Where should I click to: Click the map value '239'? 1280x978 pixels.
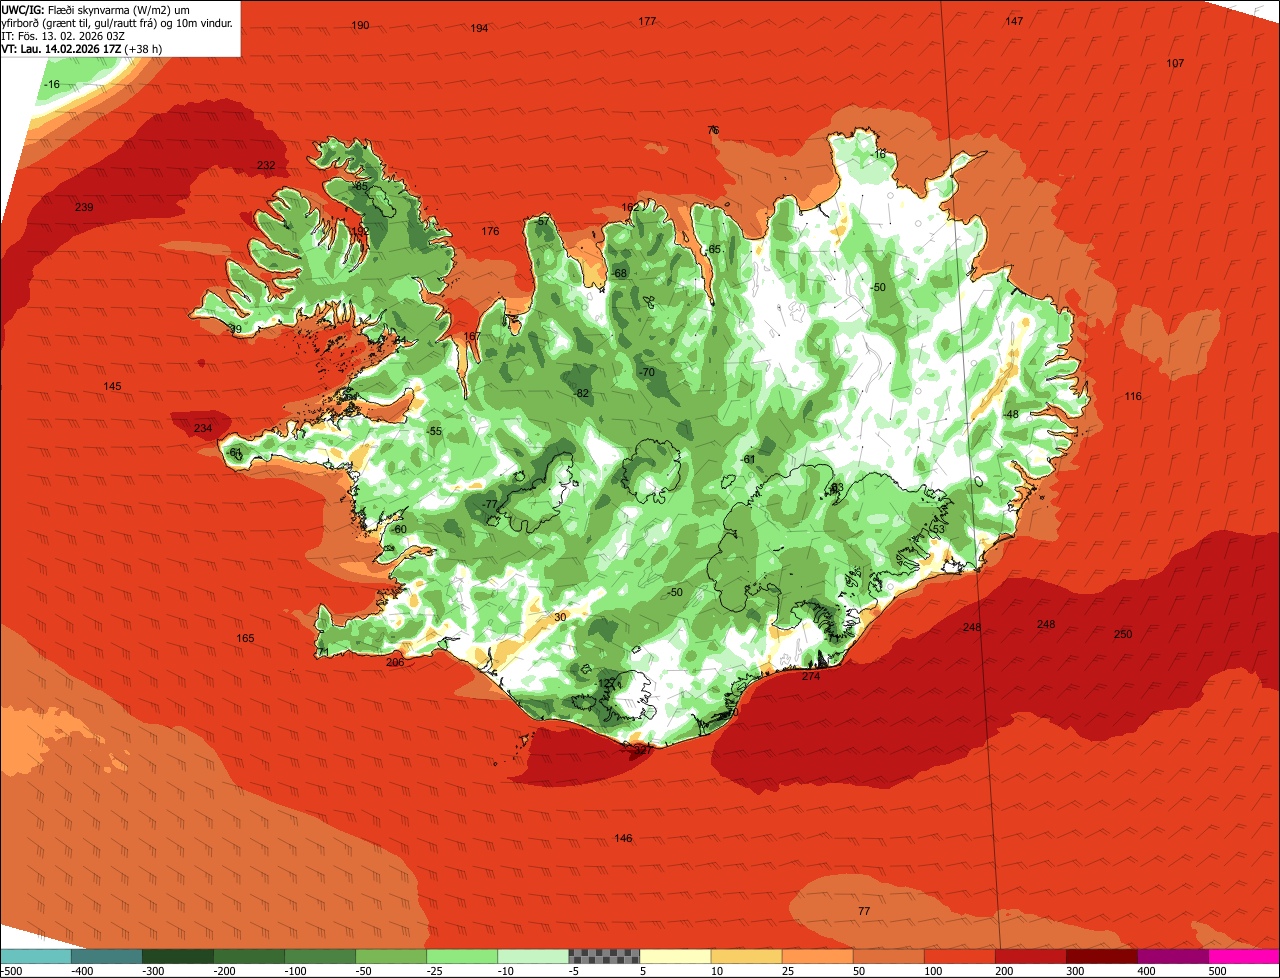tap(84, 207)
